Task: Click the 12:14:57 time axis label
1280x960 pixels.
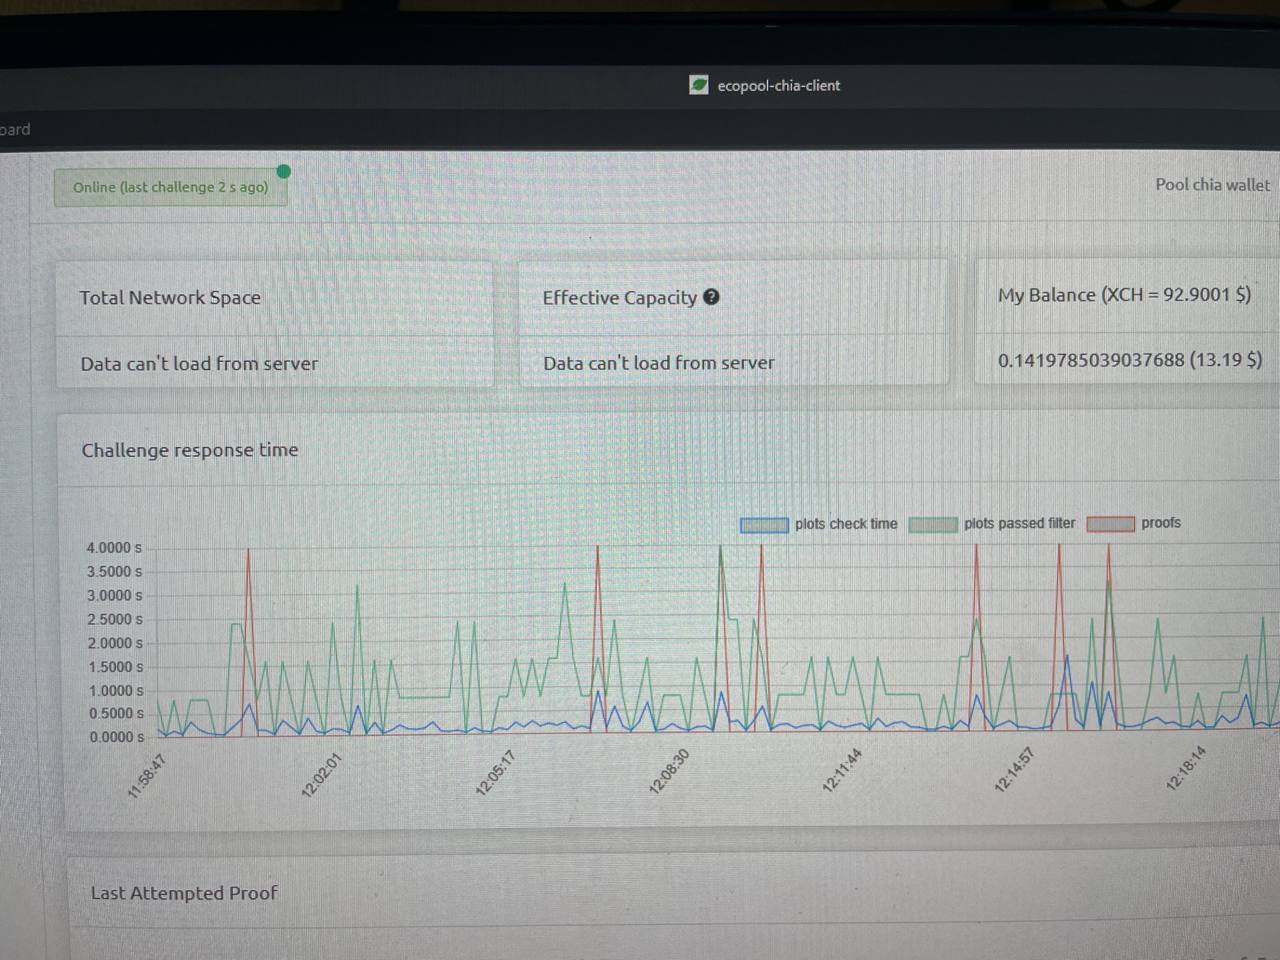Action: pos(1013,770)
